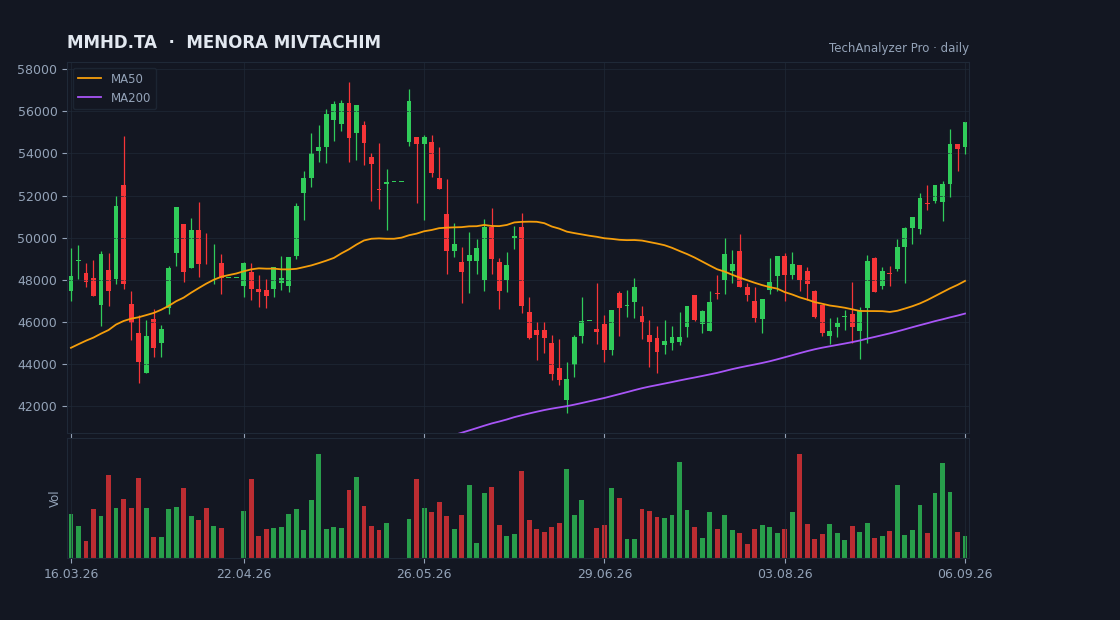Click the 06.09.26 date axis label
1120x620 pixels.
coord(965,574)
